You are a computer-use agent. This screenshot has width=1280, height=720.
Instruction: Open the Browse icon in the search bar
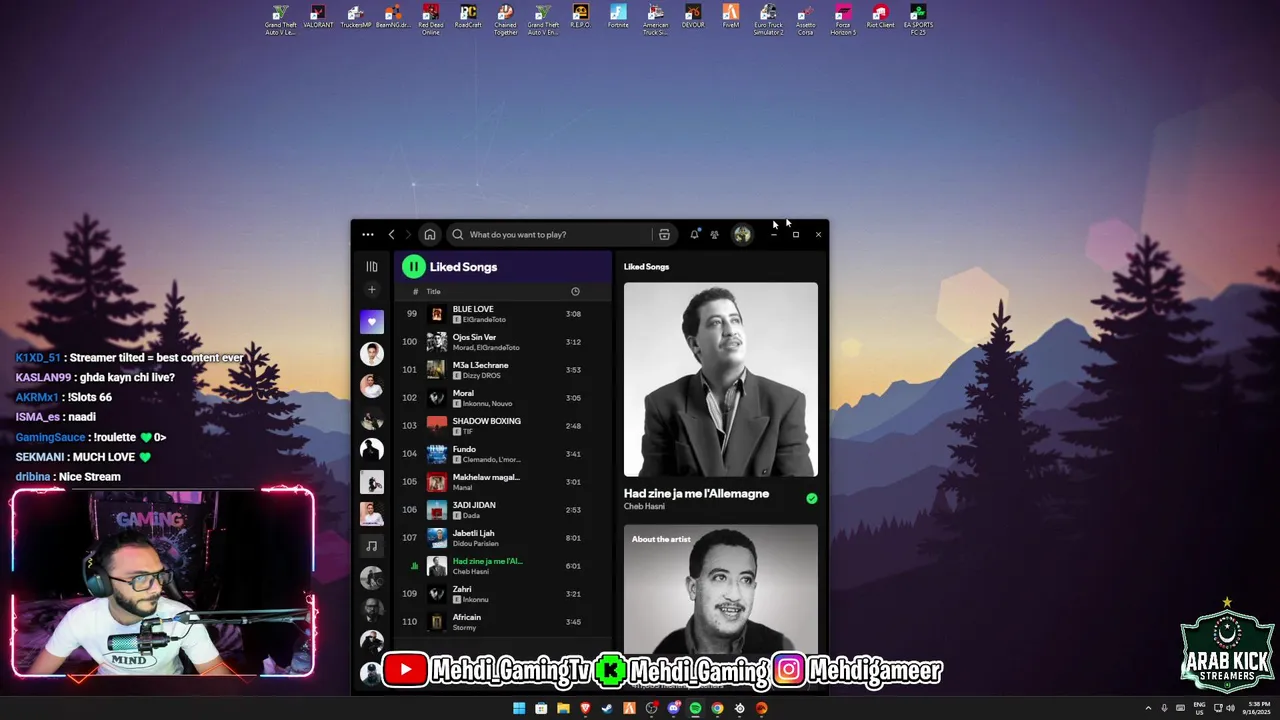click(664, 235)
